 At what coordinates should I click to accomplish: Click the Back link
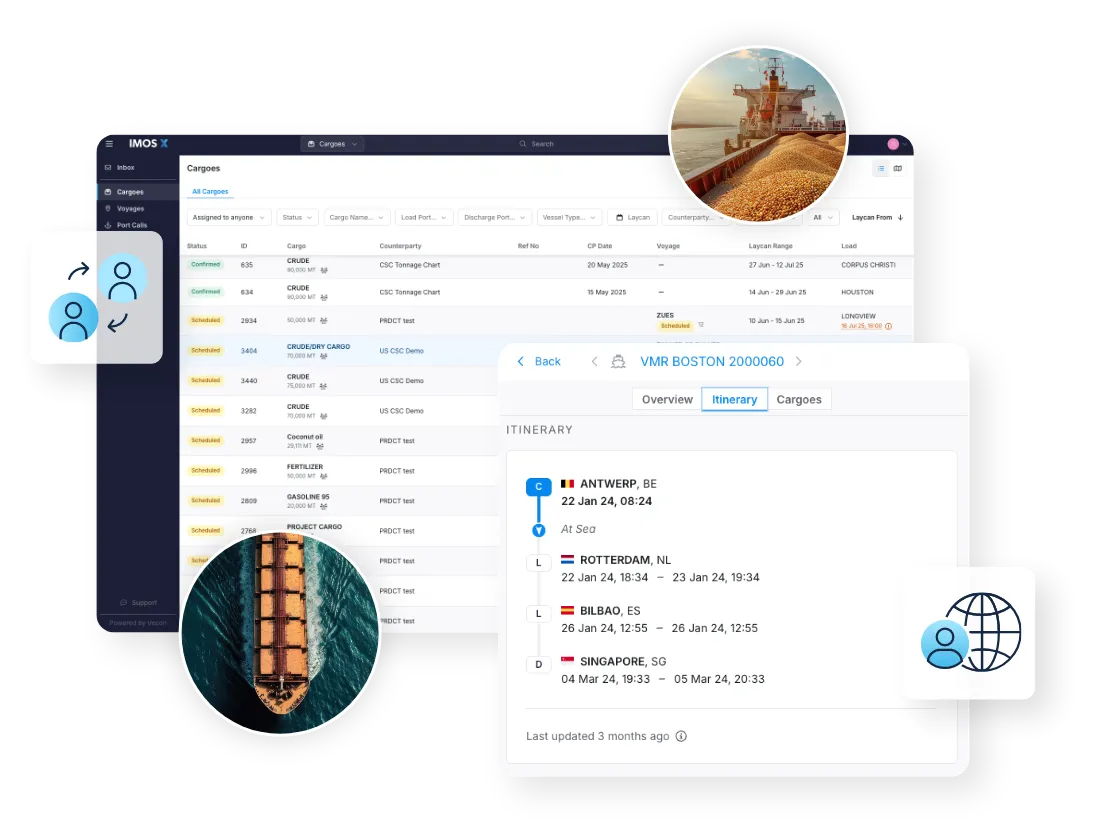point(539,362)
